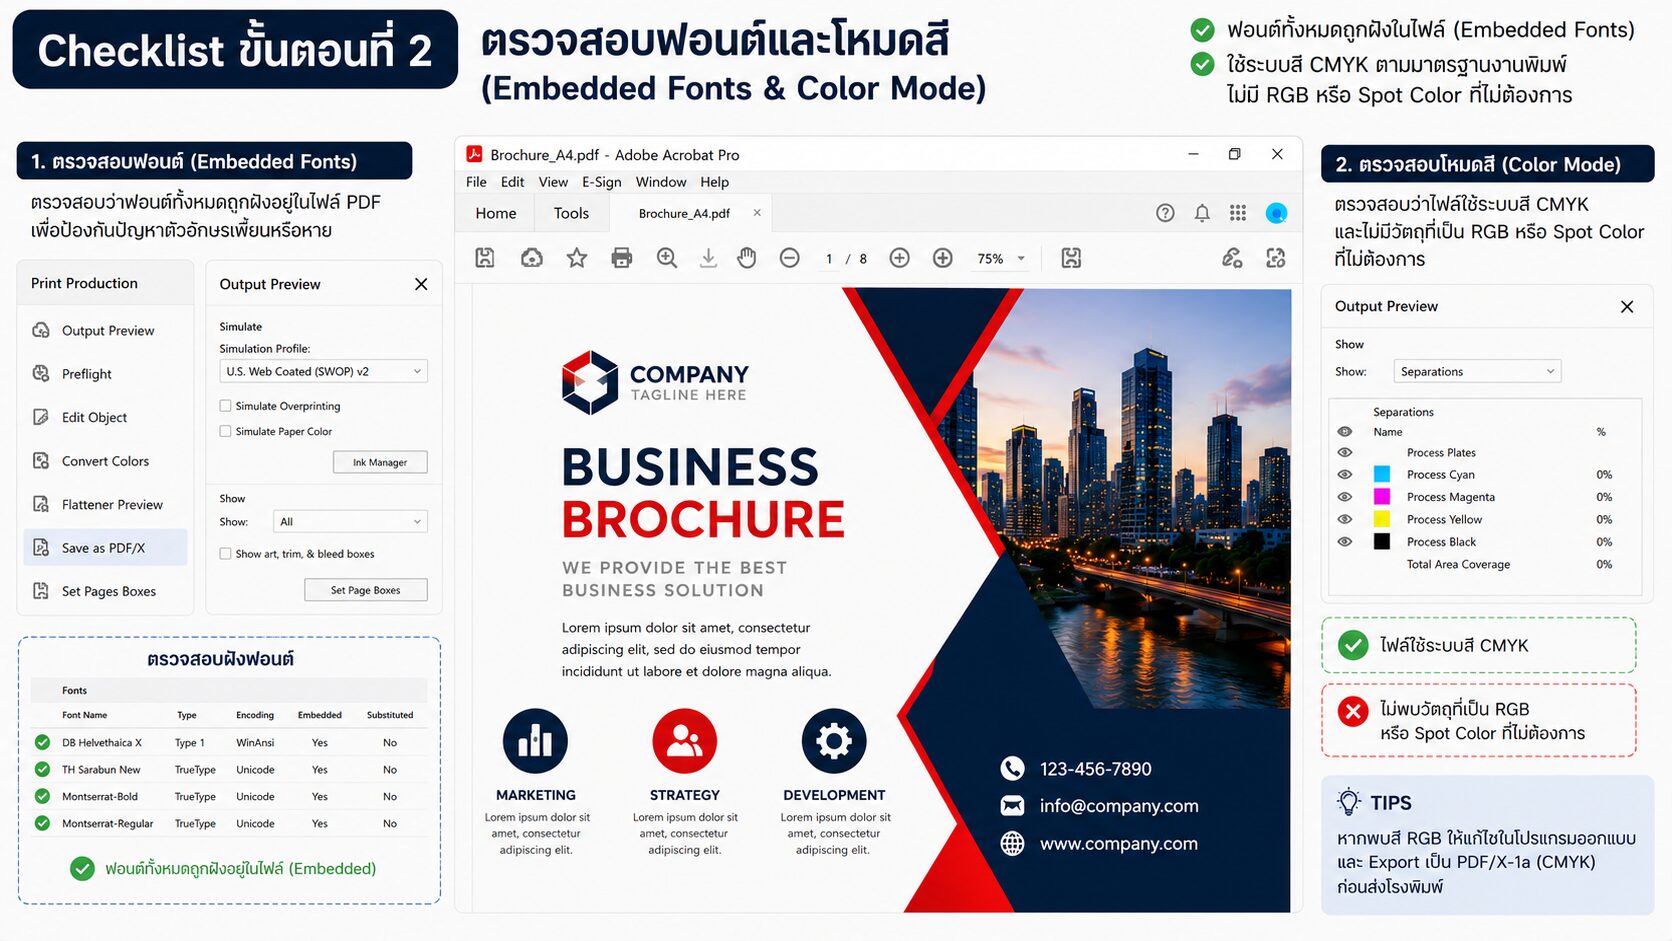Click the second plus circle icon before 75%
This screenshot has width=1672, height=941.
[943, 258]
